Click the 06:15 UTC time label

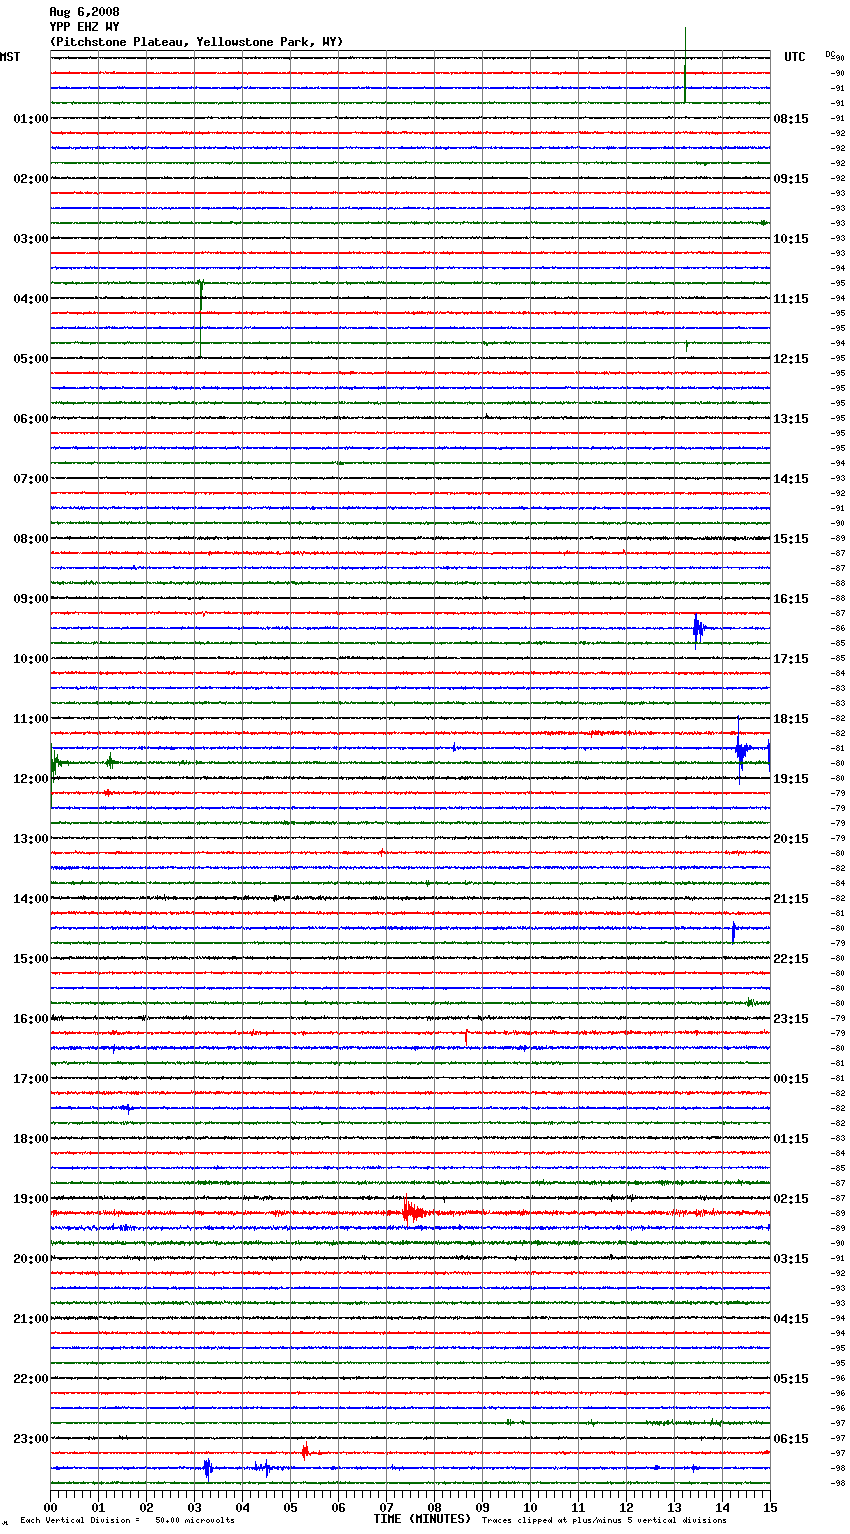[791, 1439]
